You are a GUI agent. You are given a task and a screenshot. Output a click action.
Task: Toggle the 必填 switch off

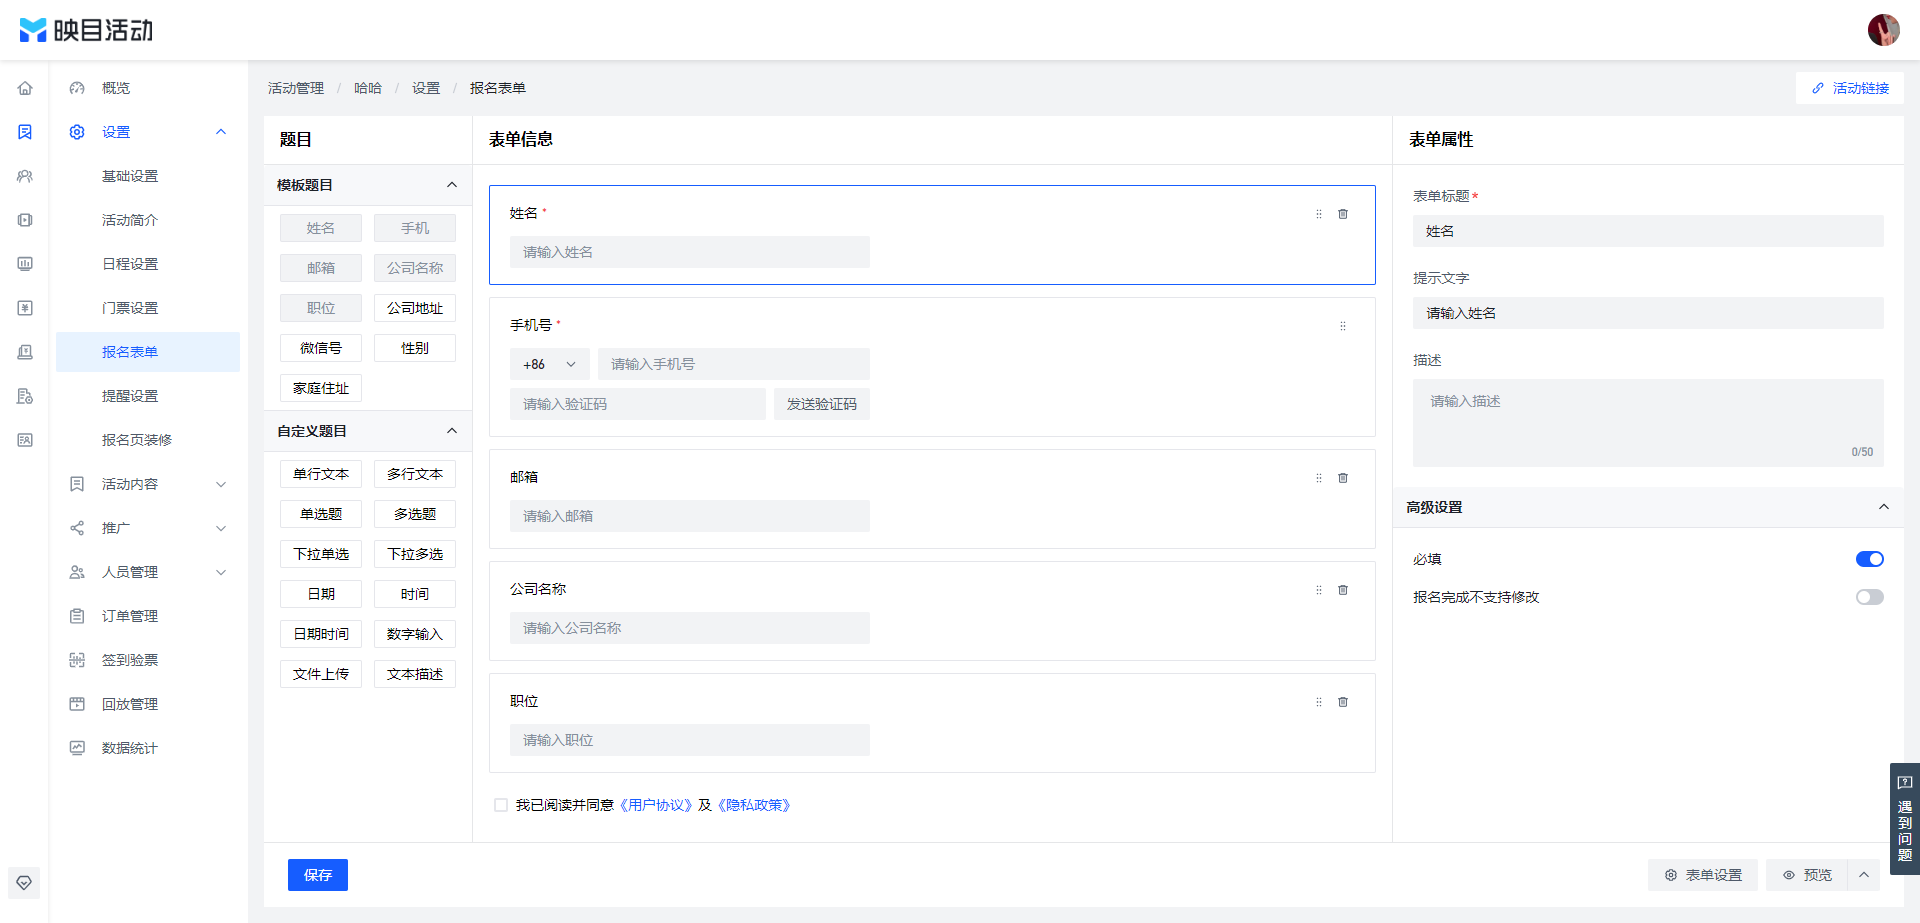point(1869,559)
